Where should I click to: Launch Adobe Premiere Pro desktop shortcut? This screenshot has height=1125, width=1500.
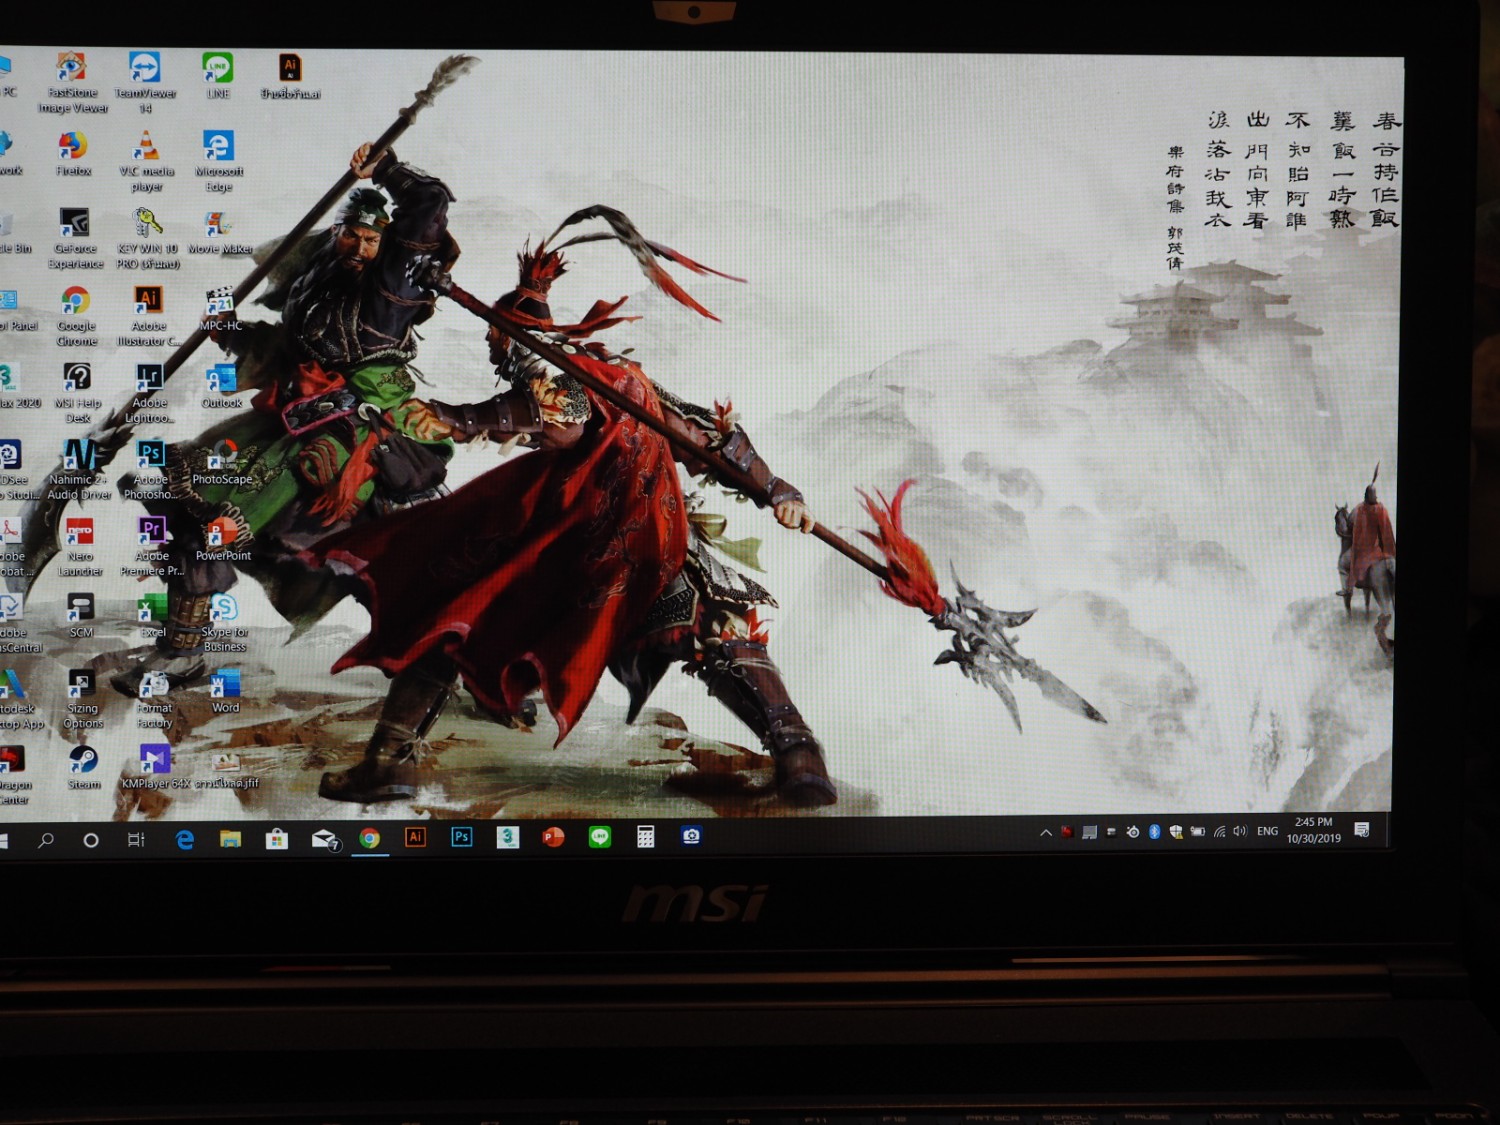pyautogui.click(x=152, y=546)
